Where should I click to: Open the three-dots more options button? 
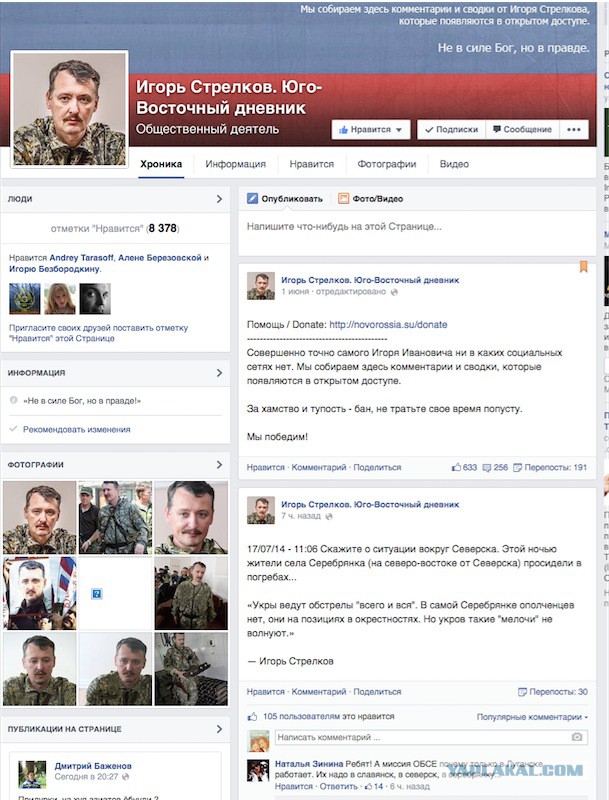pos(574,130)
